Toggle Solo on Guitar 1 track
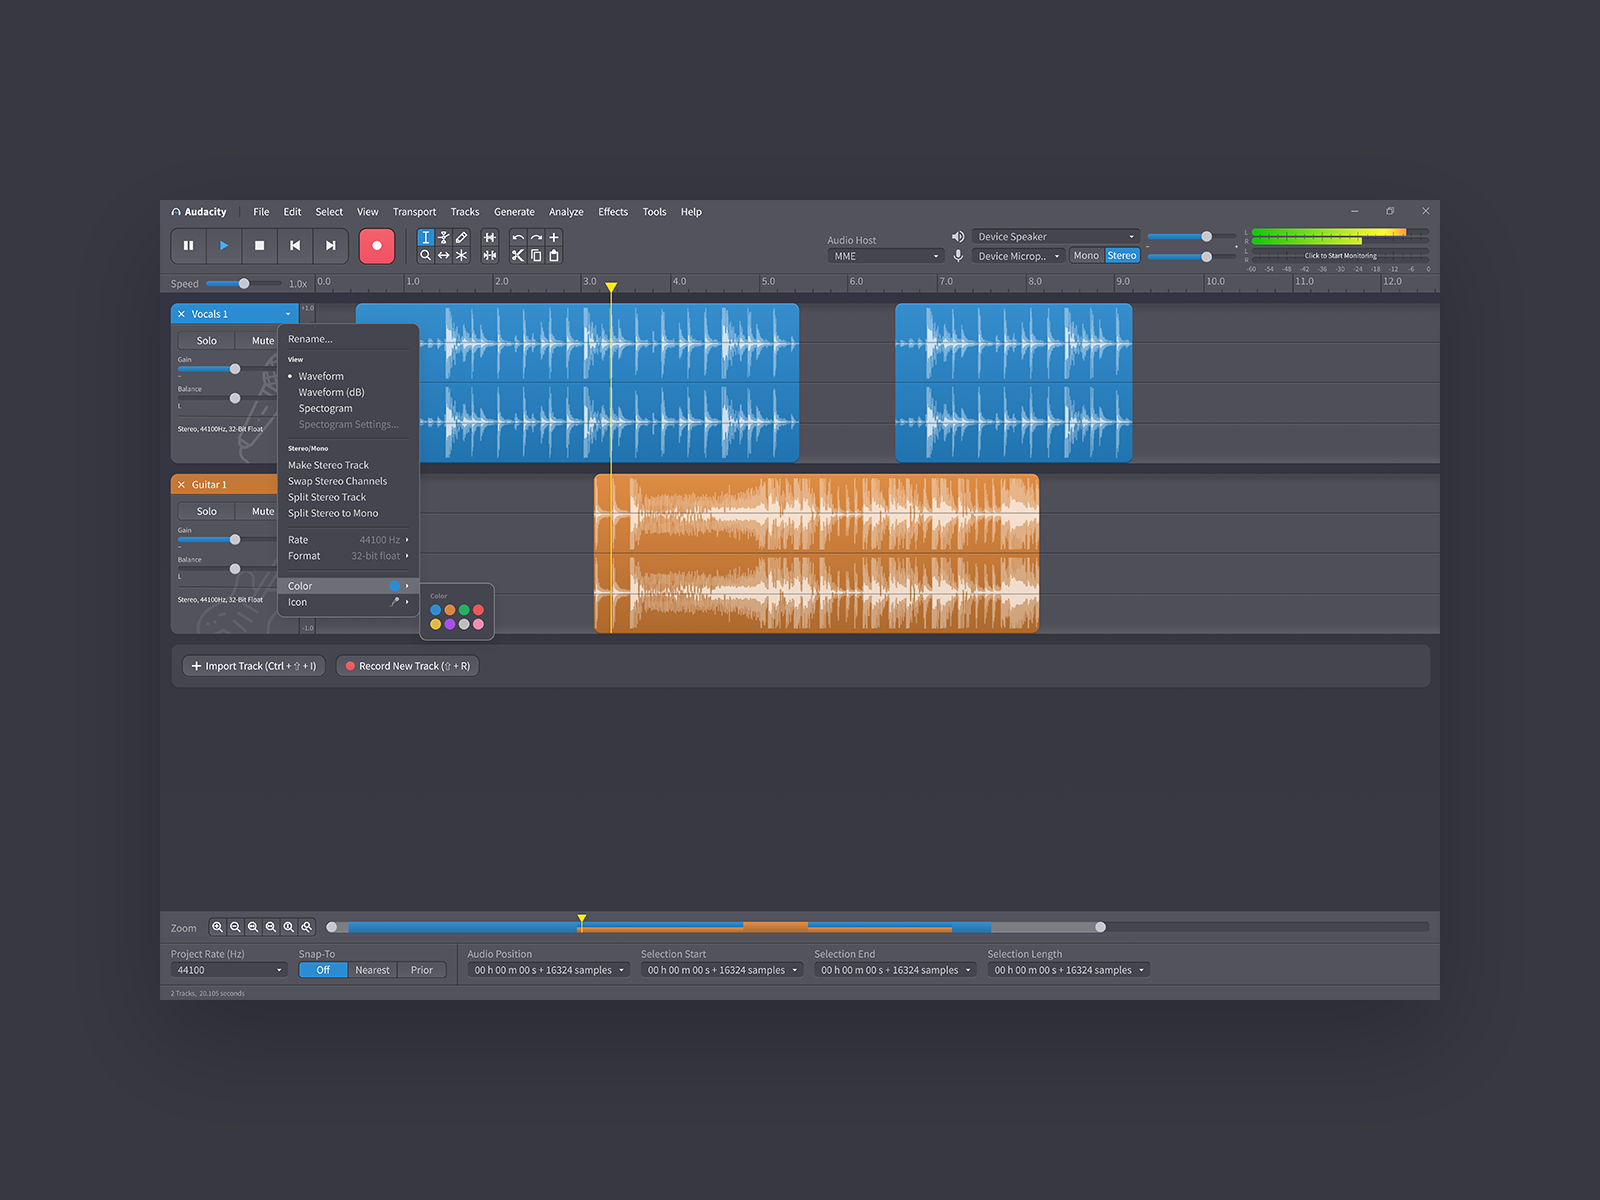The height and width of the screenshot is (1200, 1600). pyautogui.click(x=207, y=512)
